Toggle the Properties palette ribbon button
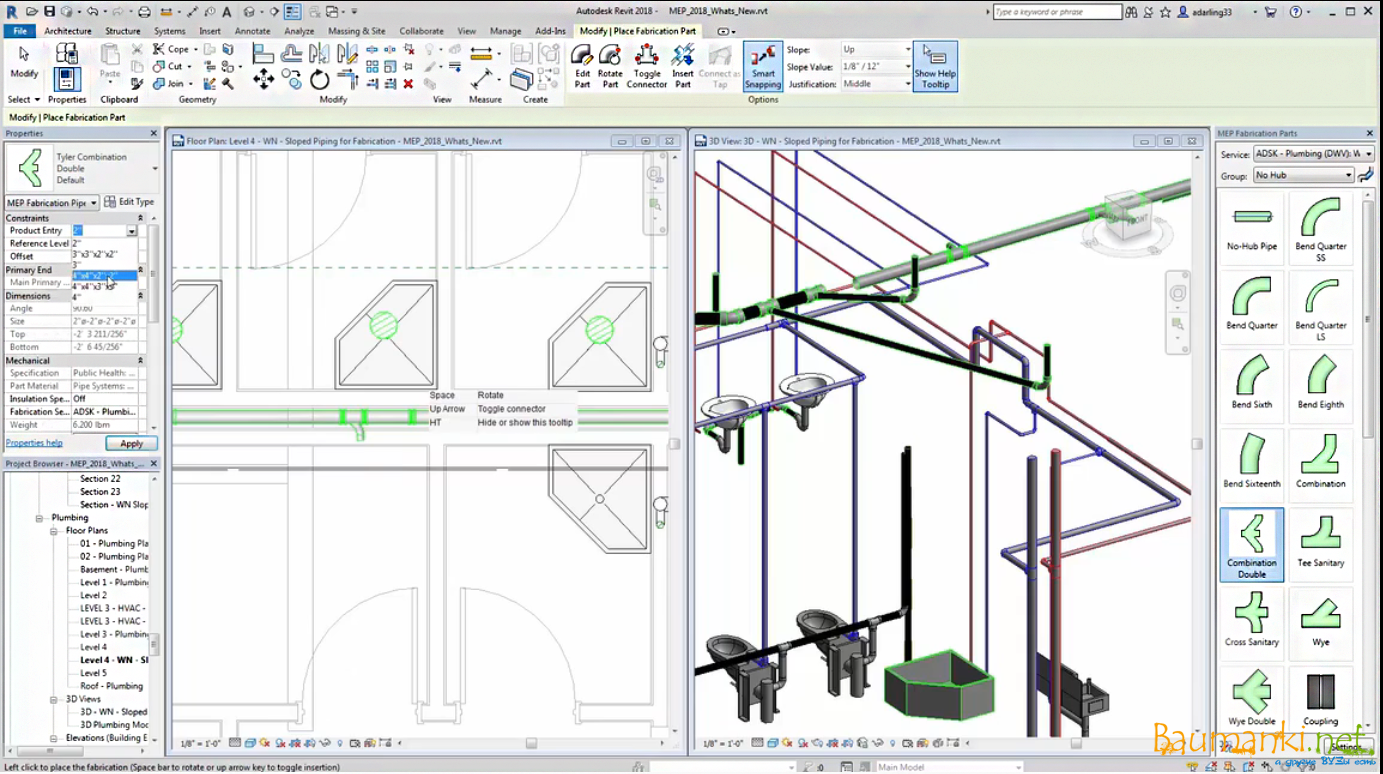Viewport: 1383px width, 774px height. [67, 80]
